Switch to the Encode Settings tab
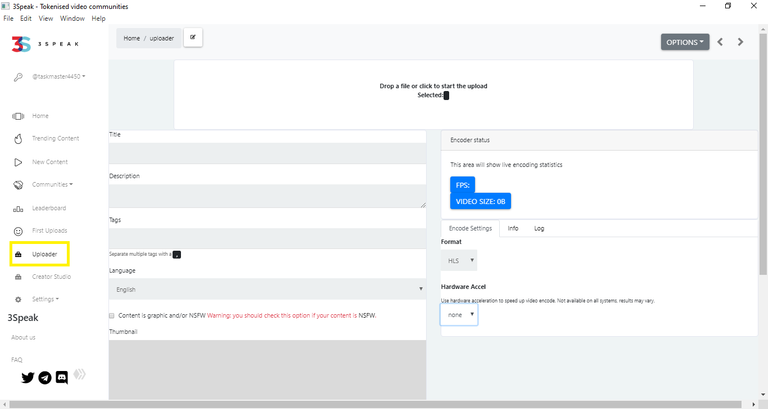768x409 pixels. 470,229
